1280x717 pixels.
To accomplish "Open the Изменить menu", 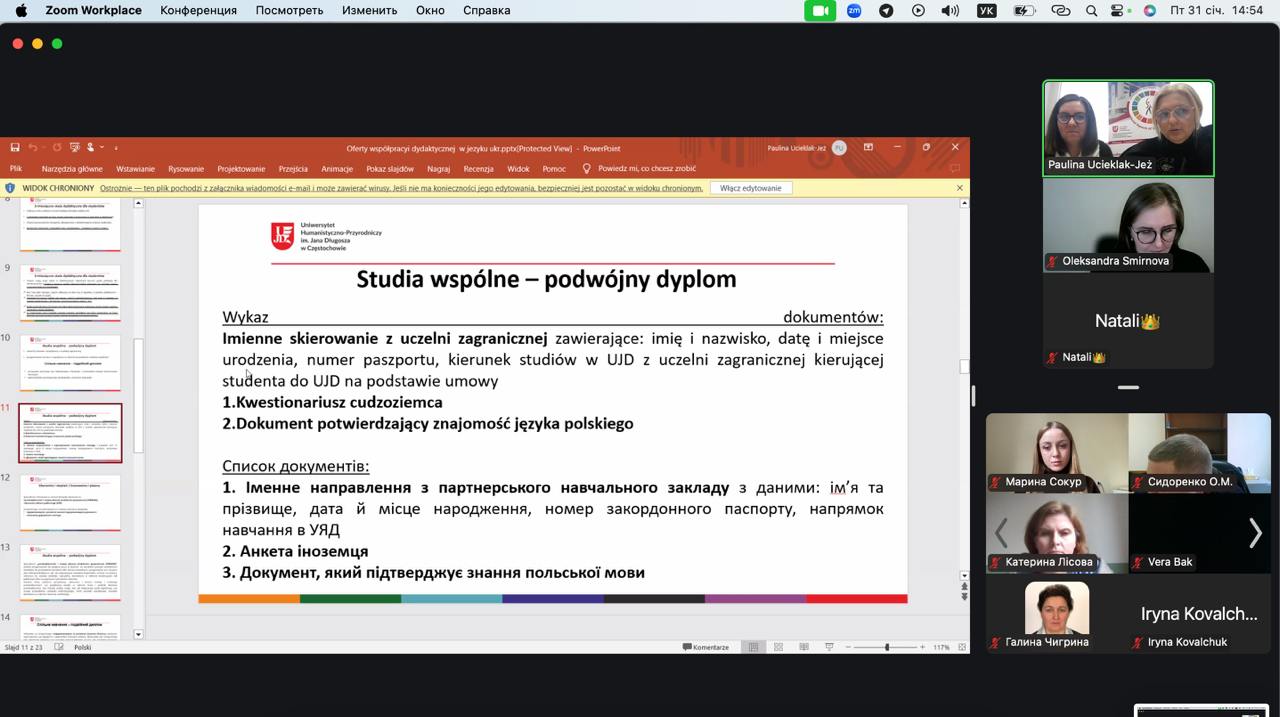I will 370,10.
